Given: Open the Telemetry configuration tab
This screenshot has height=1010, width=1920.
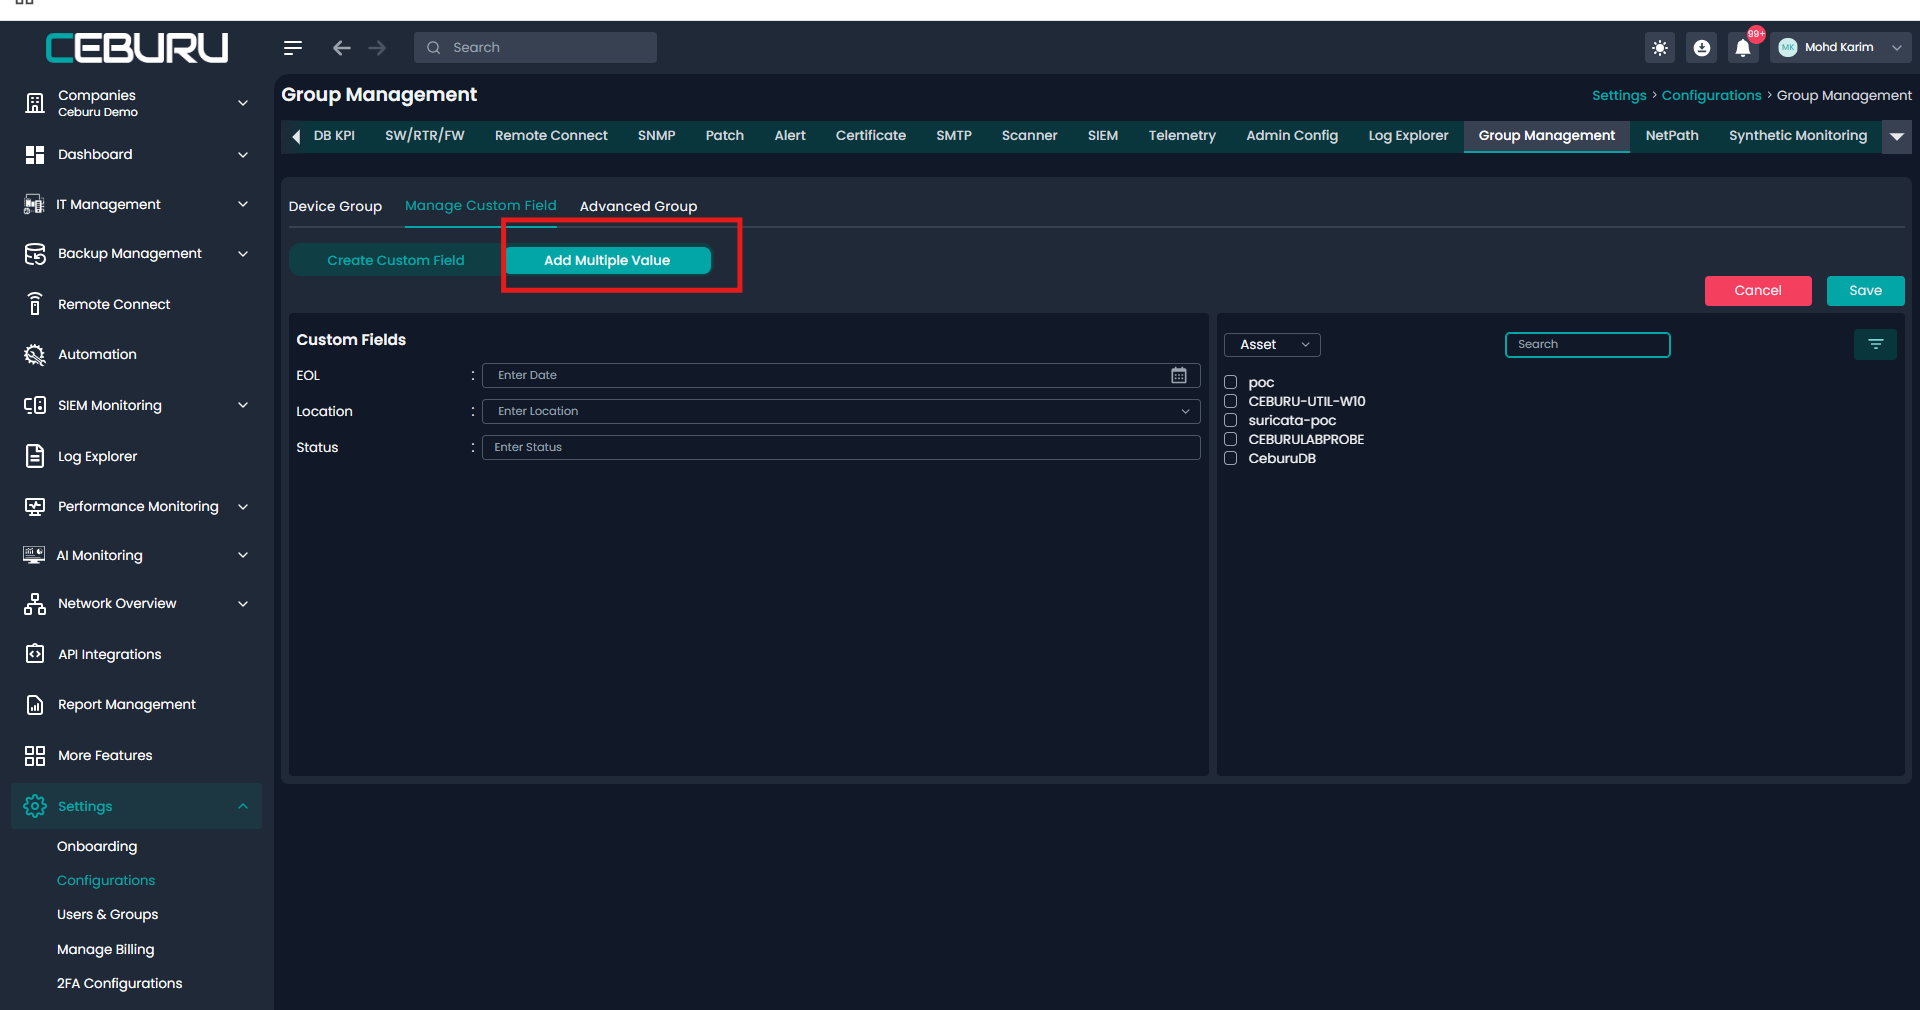Looking at the screenshot, I should (1182, 136).
